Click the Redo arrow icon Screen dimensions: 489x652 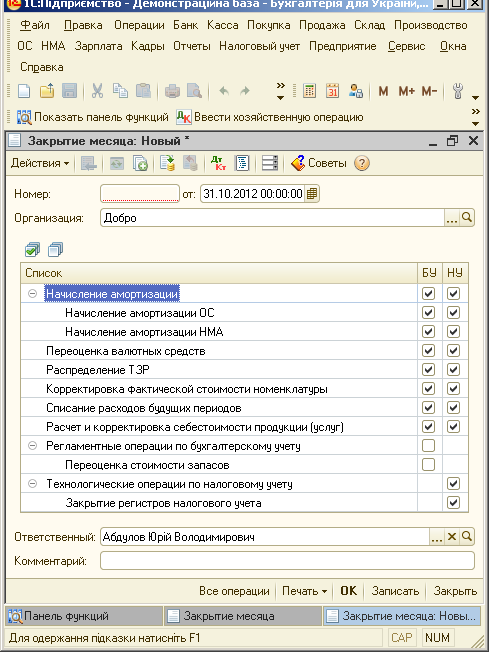coord(245,91)
